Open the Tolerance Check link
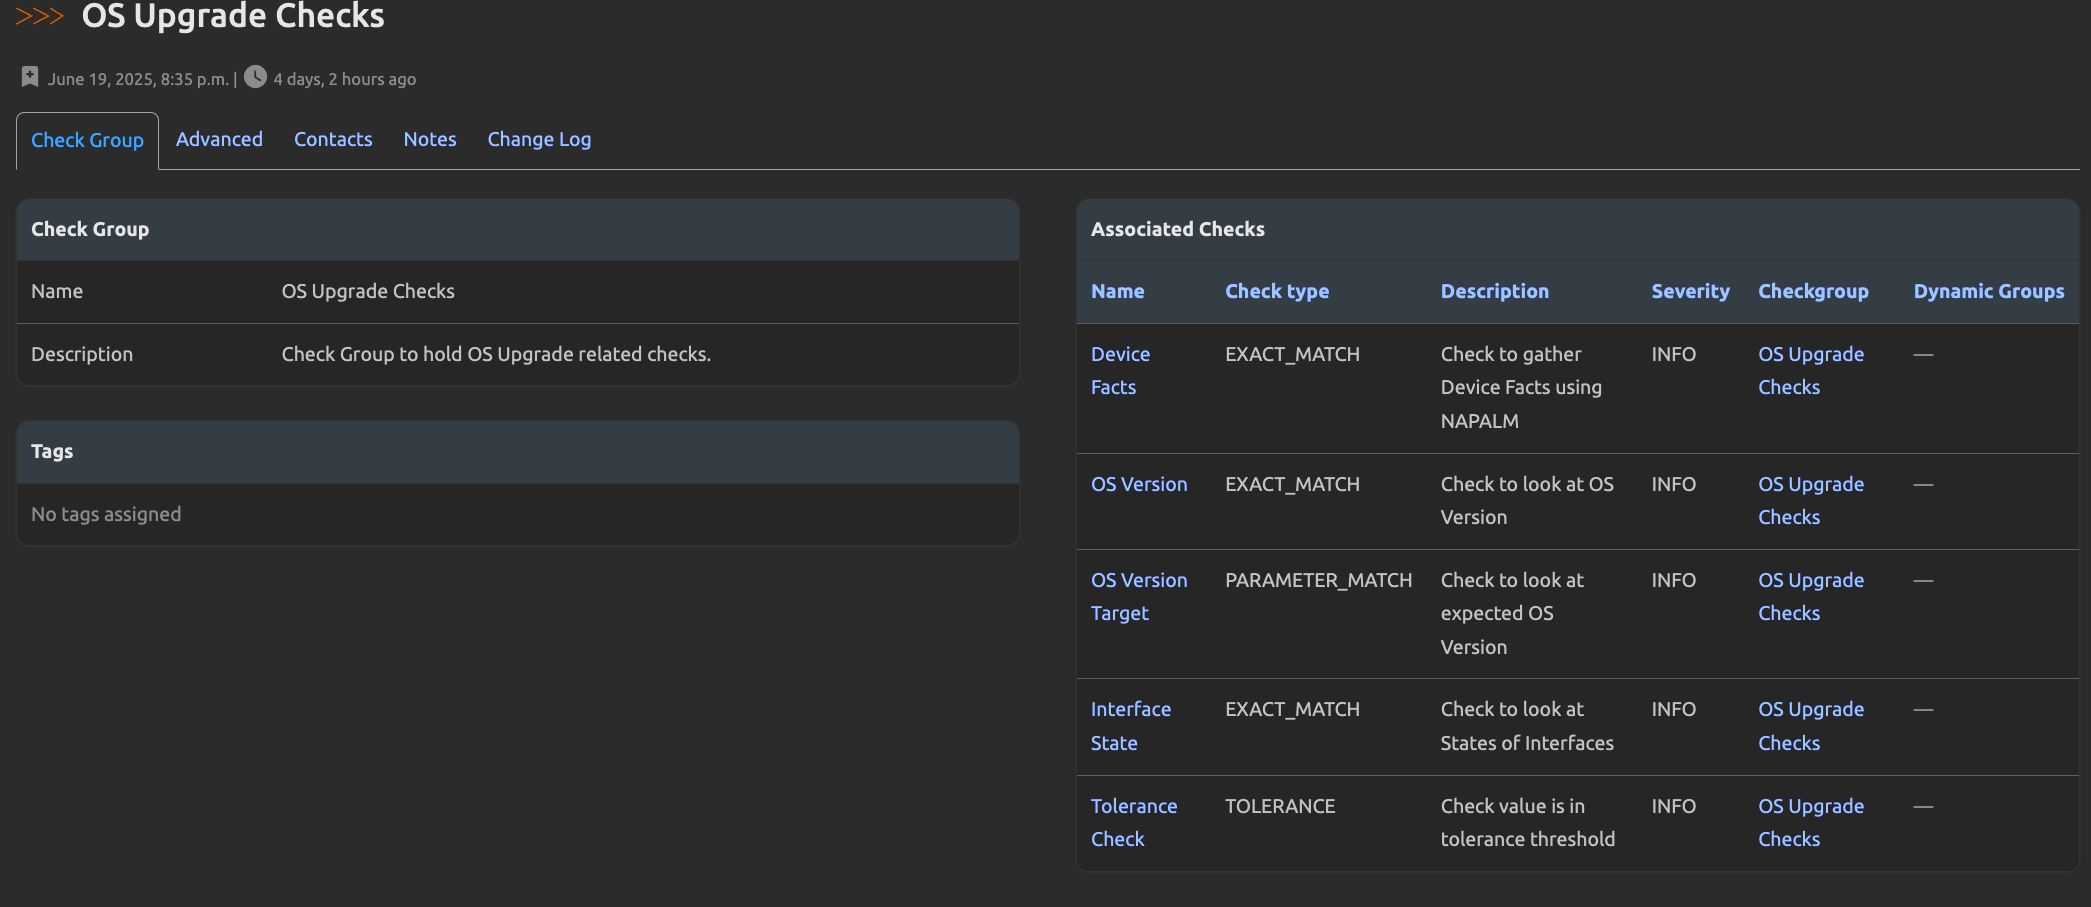This screenshot has width=2091, height=907. tap(1133, 822)
